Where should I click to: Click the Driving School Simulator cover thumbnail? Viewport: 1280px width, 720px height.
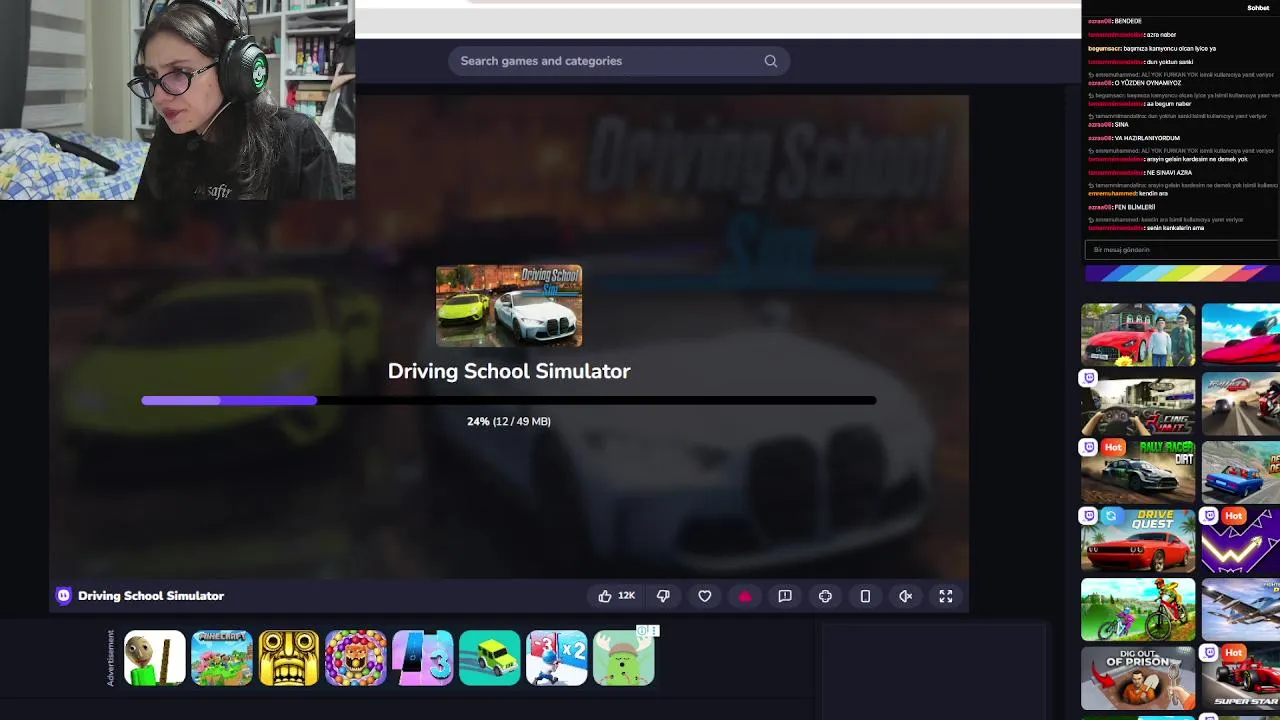[x=509, y=306]
